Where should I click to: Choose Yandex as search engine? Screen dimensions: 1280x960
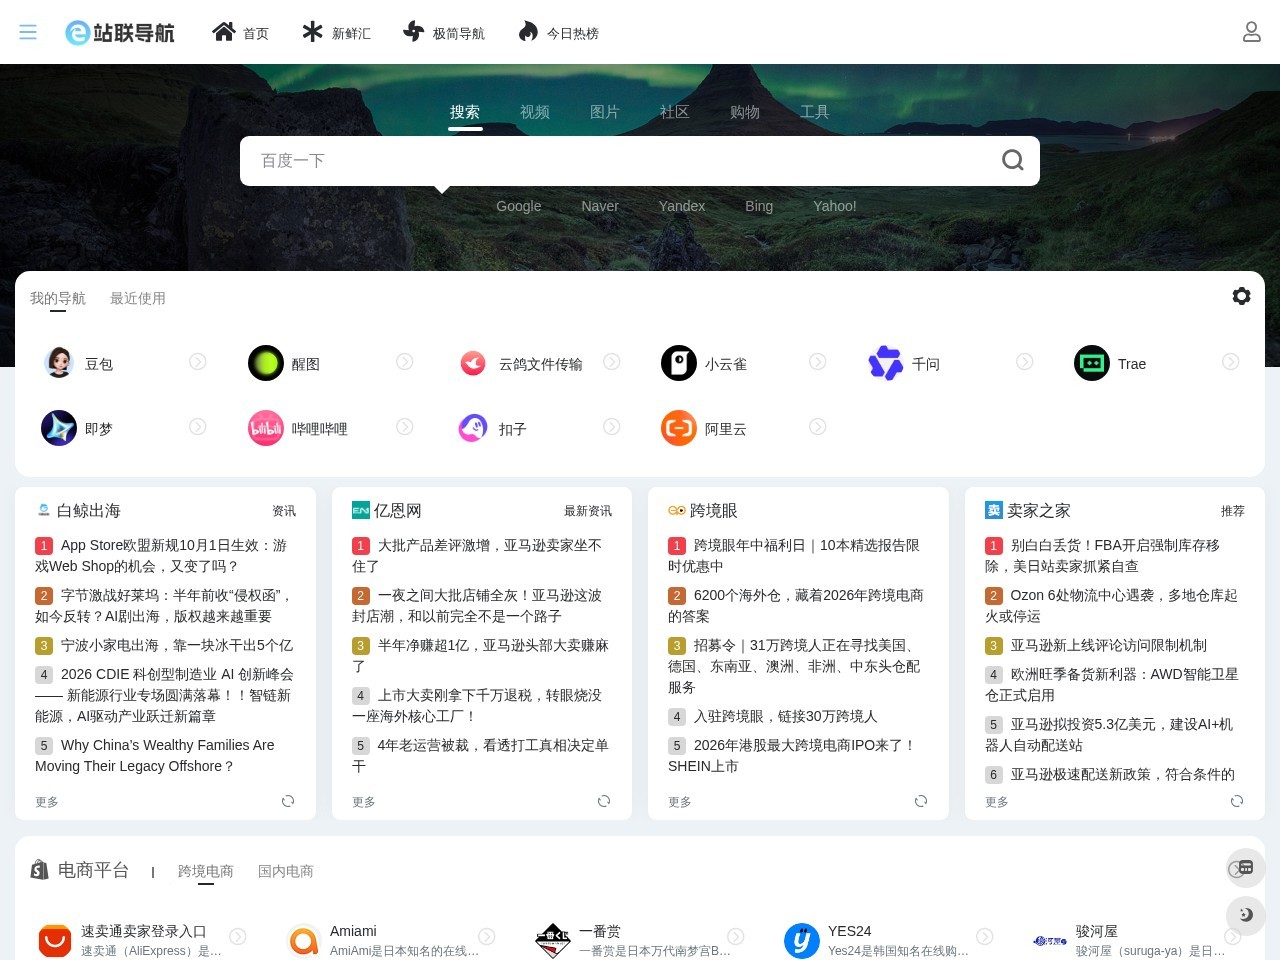(x=682, y=206)
